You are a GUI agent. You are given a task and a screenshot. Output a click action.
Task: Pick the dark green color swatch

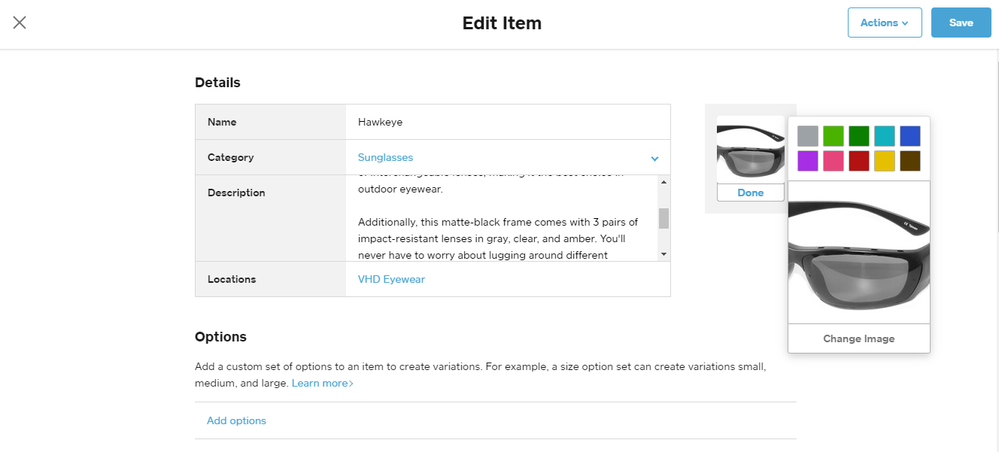click(x=859, y=136)
